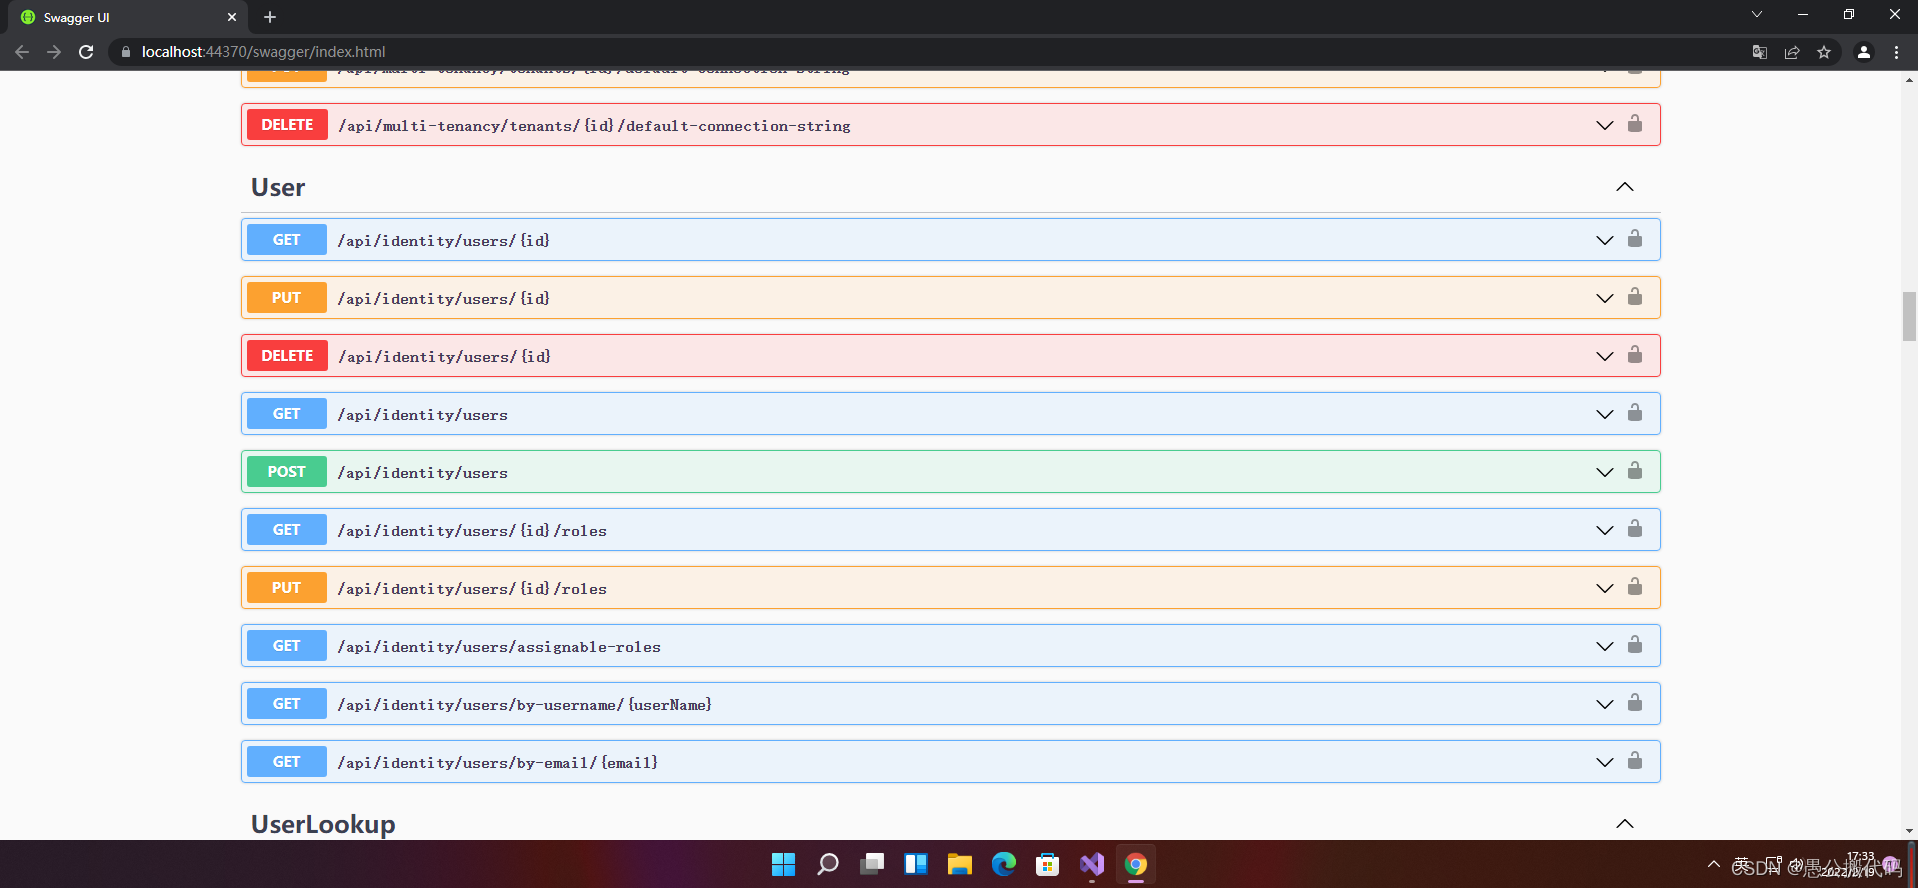Click path /api/identity/users/{id}/roles in PUT row
Screen dimensions: 1918x888
[x=472, y=589]
